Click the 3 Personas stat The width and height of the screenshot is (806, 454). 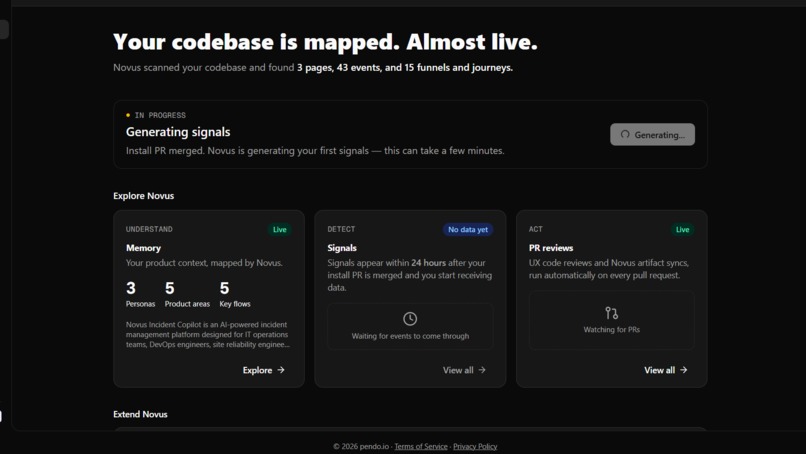coord(140,294)
